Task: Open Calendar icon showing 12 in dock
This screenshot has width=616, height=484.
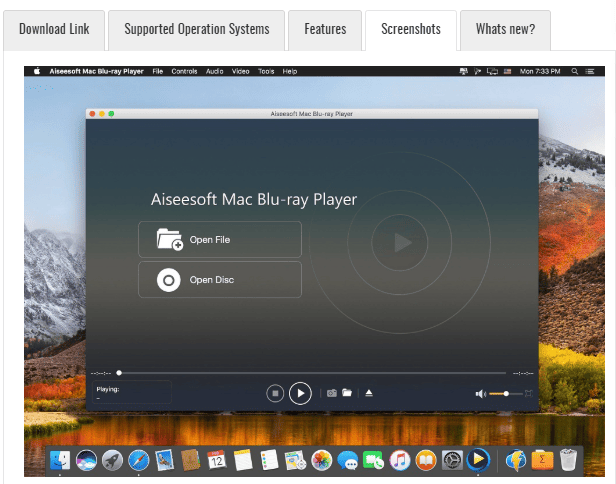Action: pos(217,460)
